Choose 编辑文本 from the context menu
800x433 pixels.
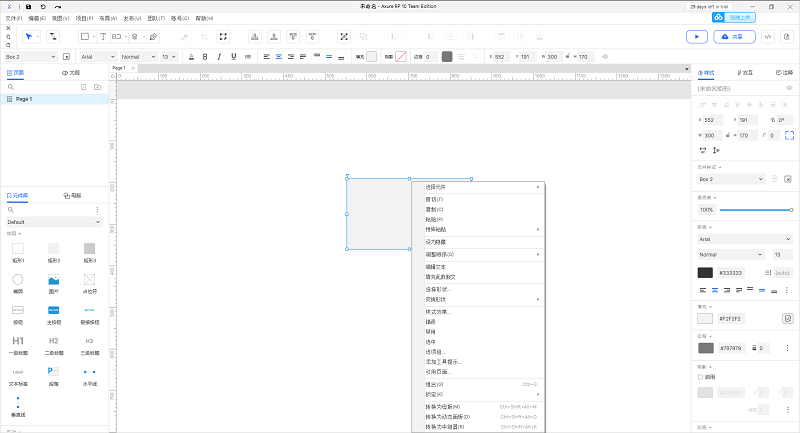tap(436, 266)
